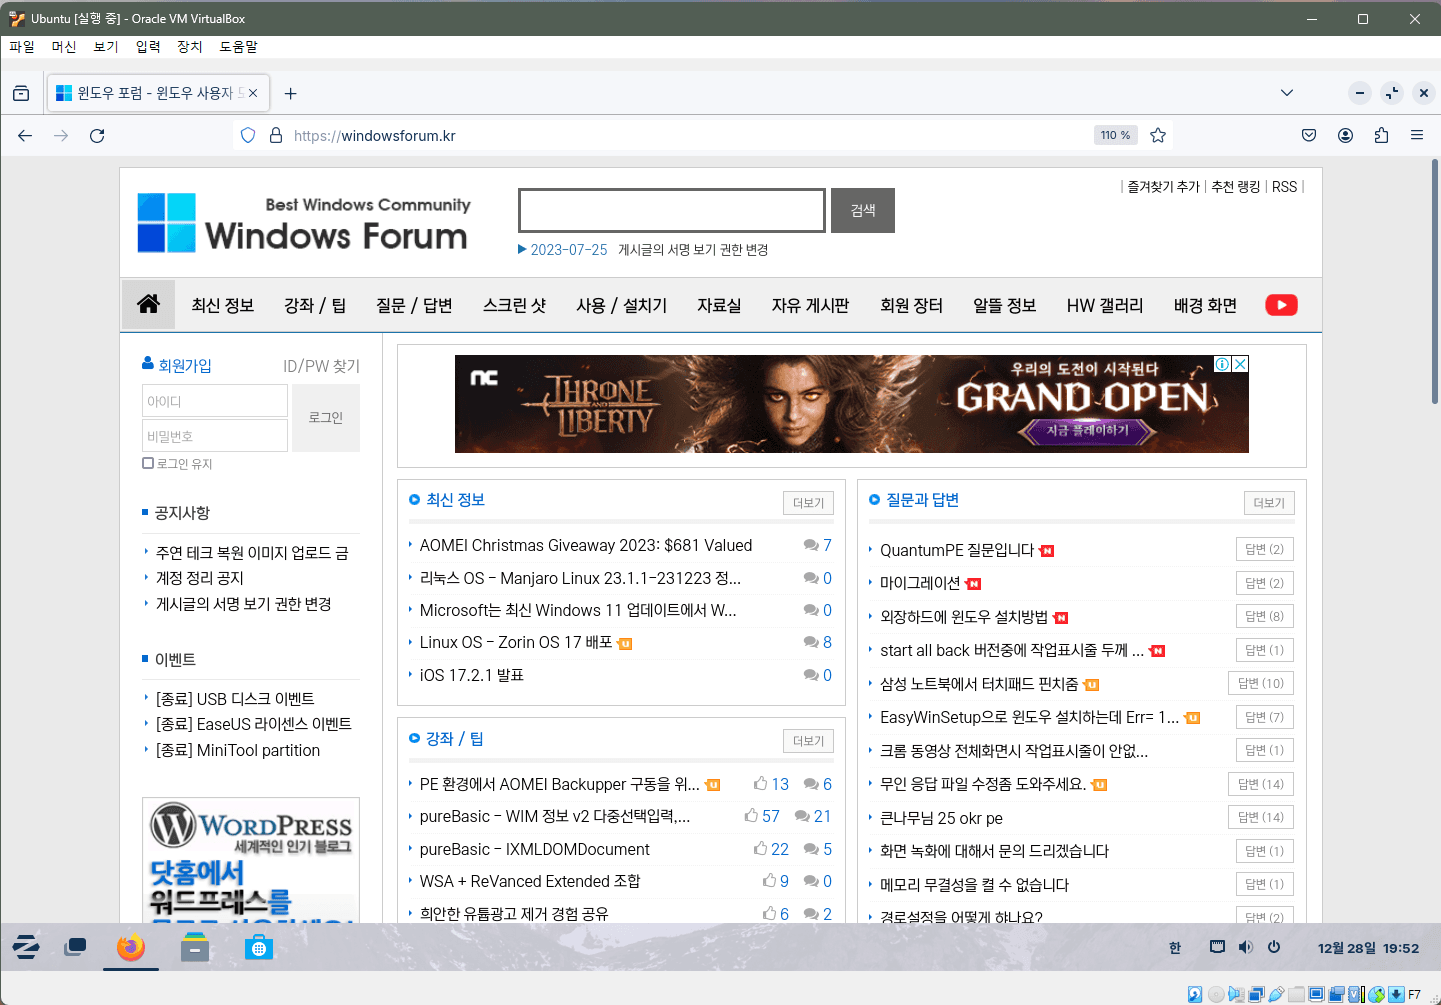The width and height of the screenshot is (1441, 1005).
Task: Click in the forum search input field
Action: 672,210
